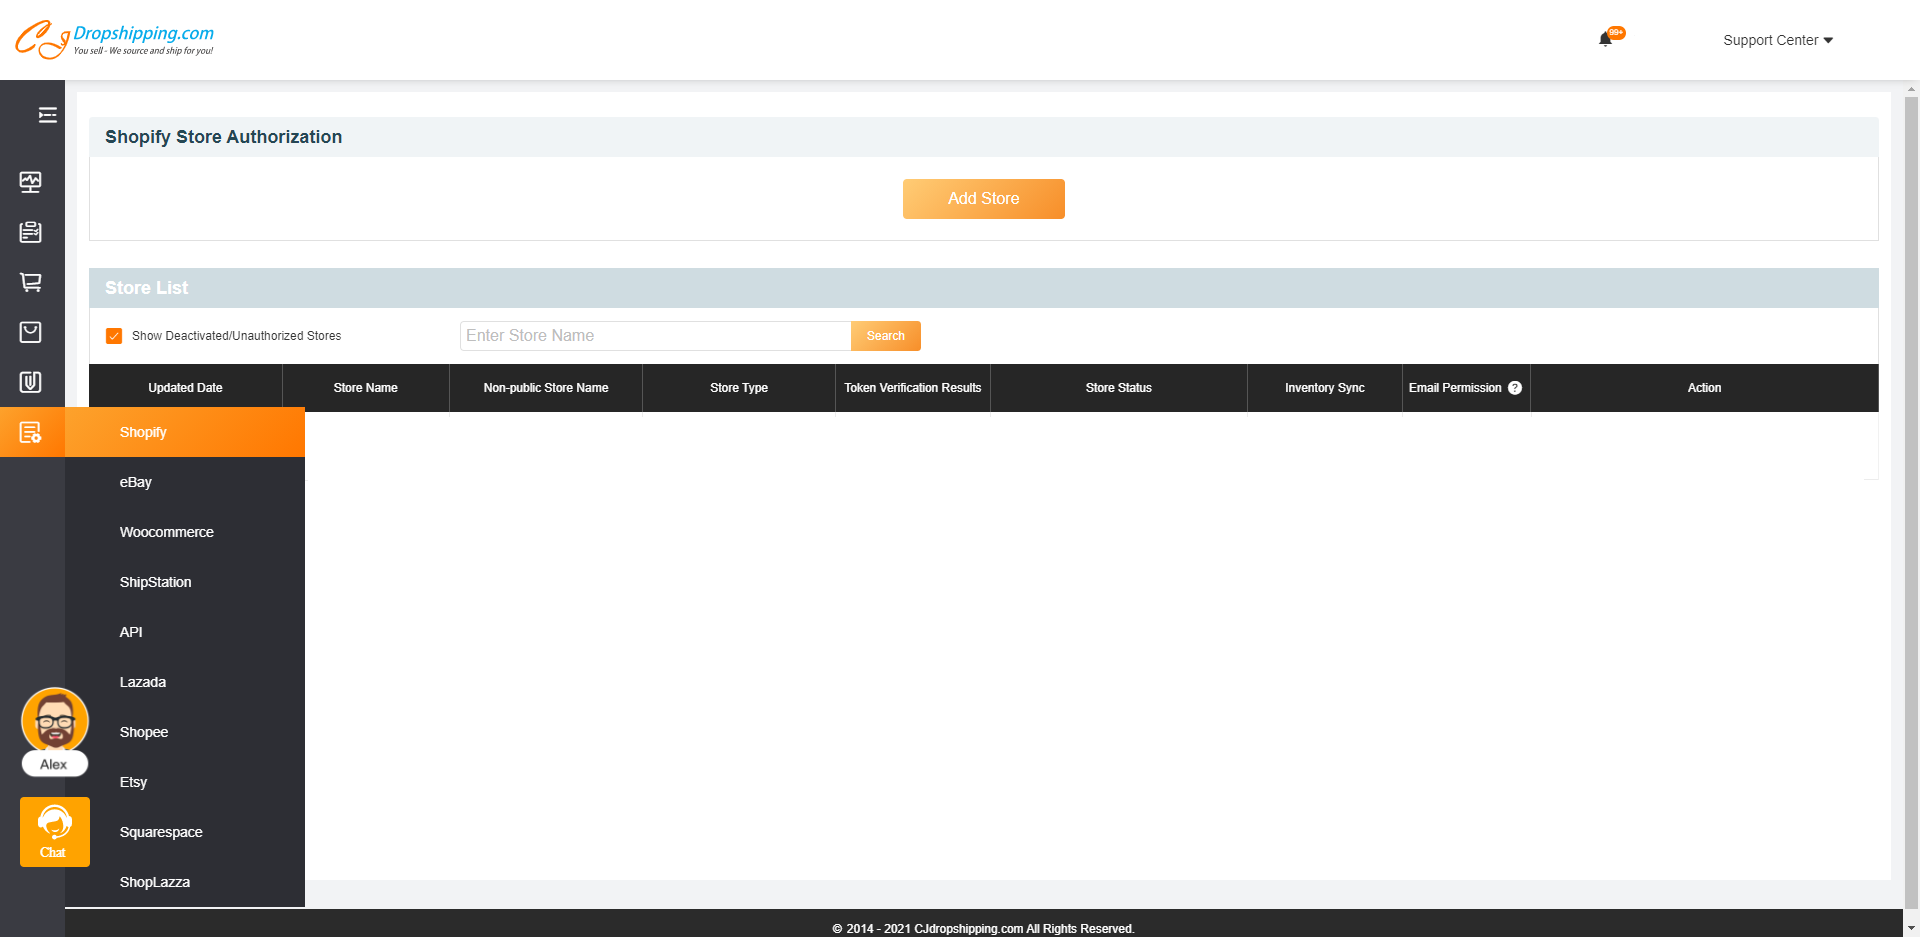Click the package box sidebar icon

coord(31,332)
